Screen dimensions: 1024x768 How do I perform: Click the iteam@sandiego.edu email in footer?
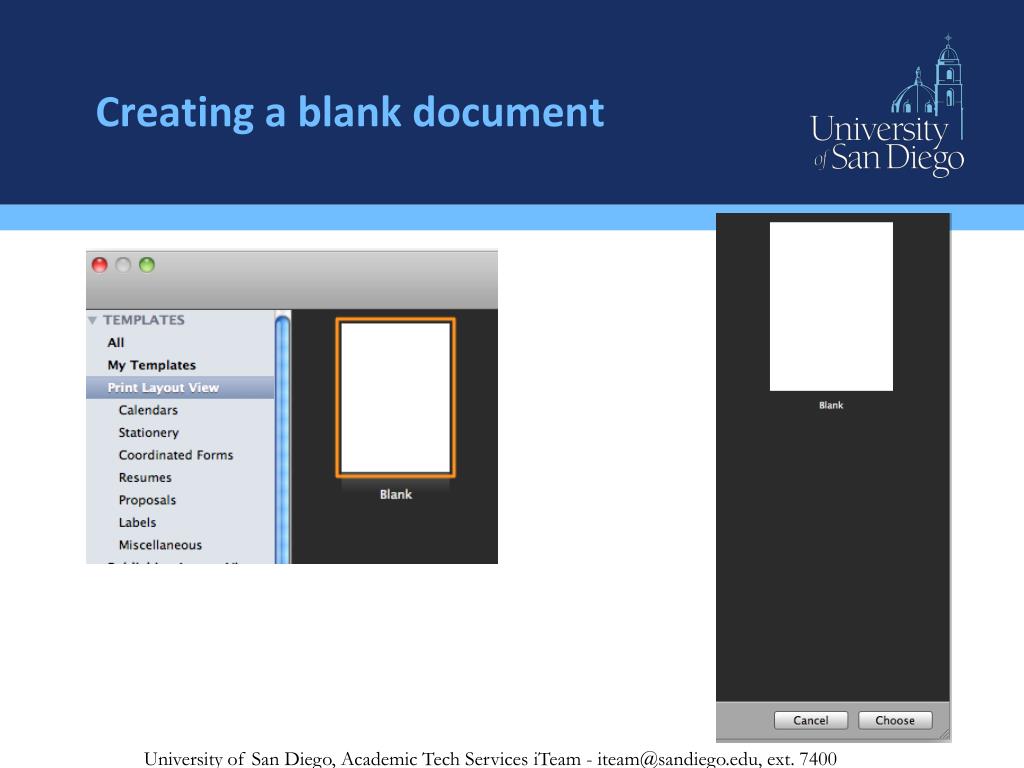click(679, 759)
